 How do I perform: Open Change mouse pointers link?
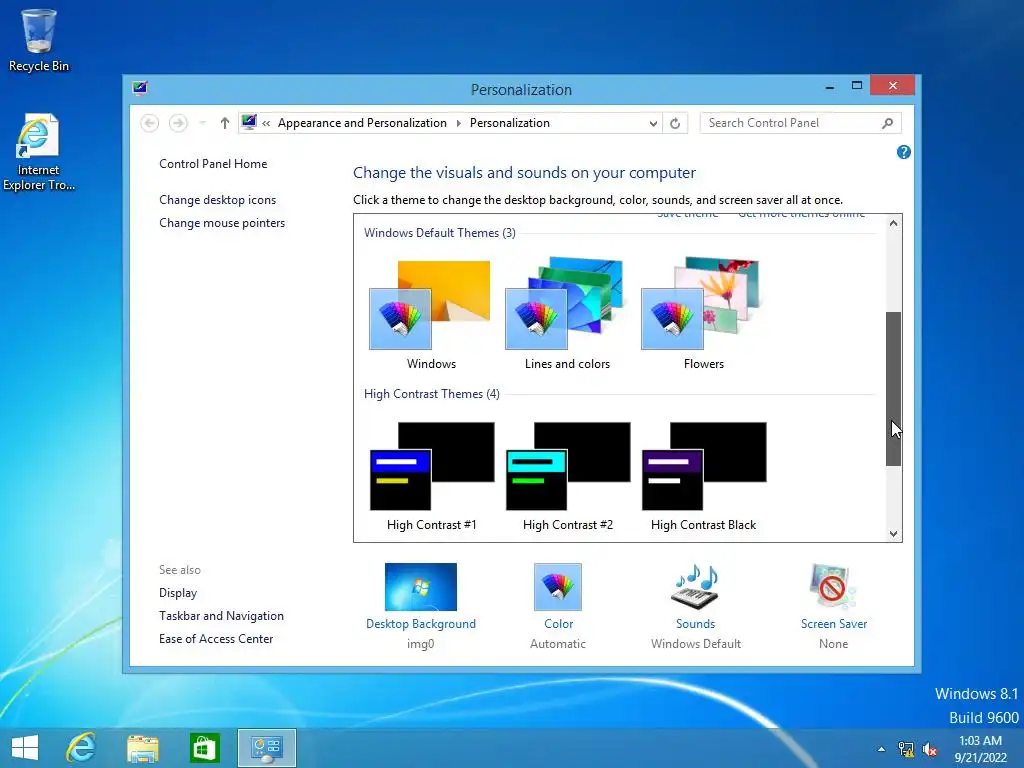[222, 223]
